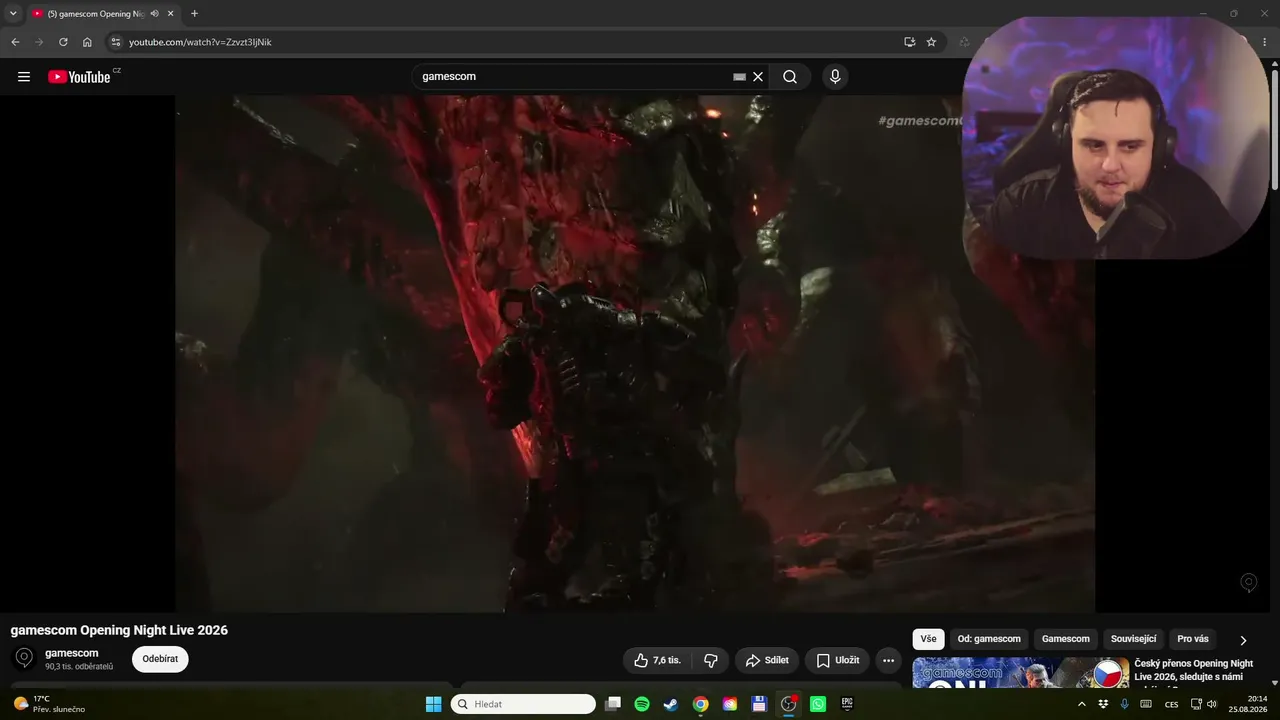
Task: Reload the YouTube page
Action: tap(63, 42)
